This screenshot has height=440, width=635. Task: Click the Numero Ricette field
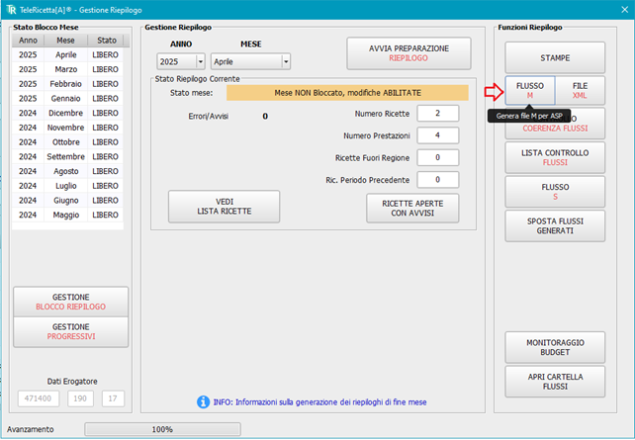click(438, 113)
